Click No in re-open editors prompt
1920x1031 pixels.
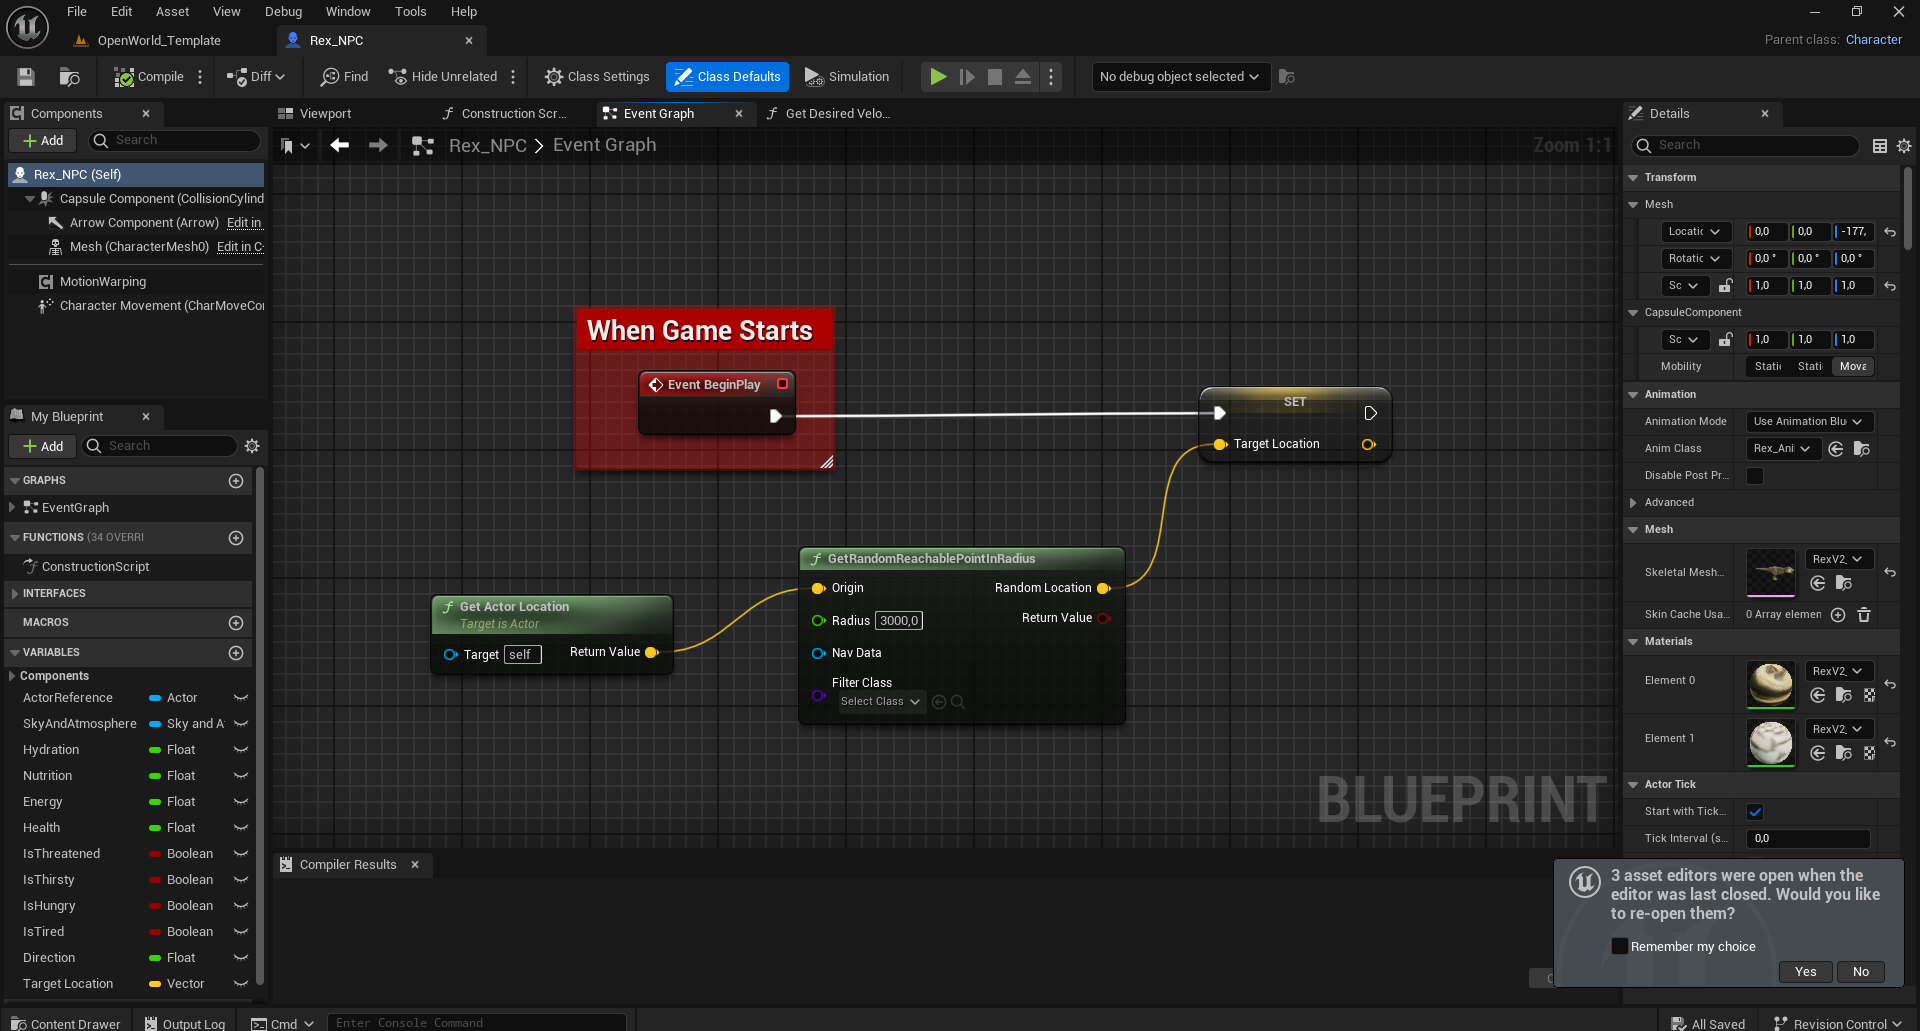1860,972
